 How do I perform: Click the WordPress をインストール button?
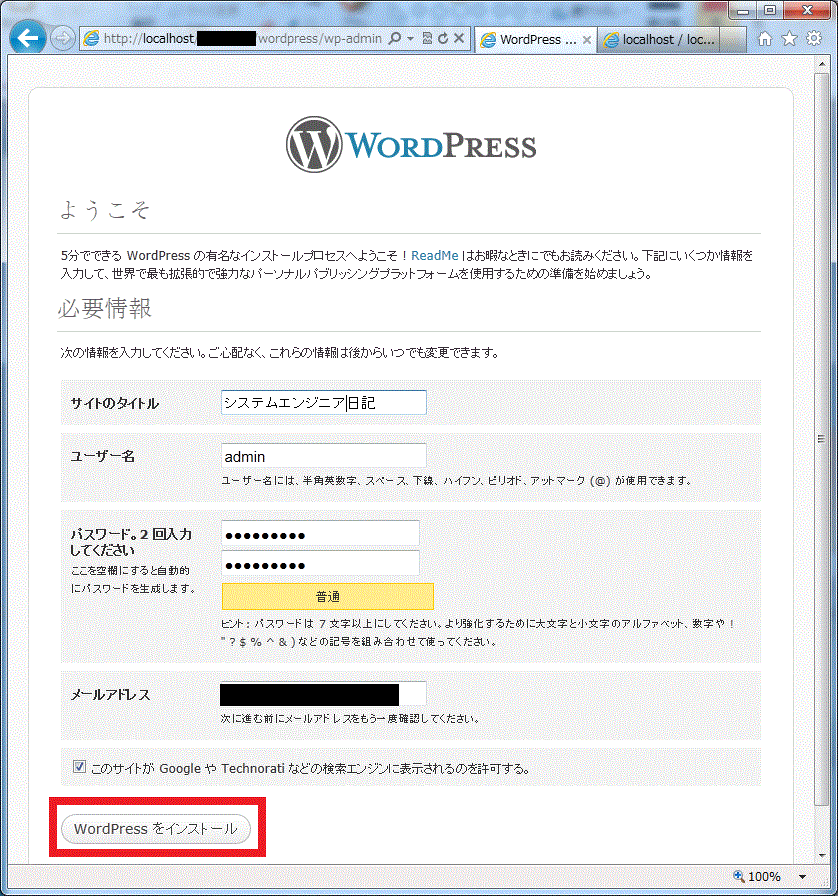(155, 829)
